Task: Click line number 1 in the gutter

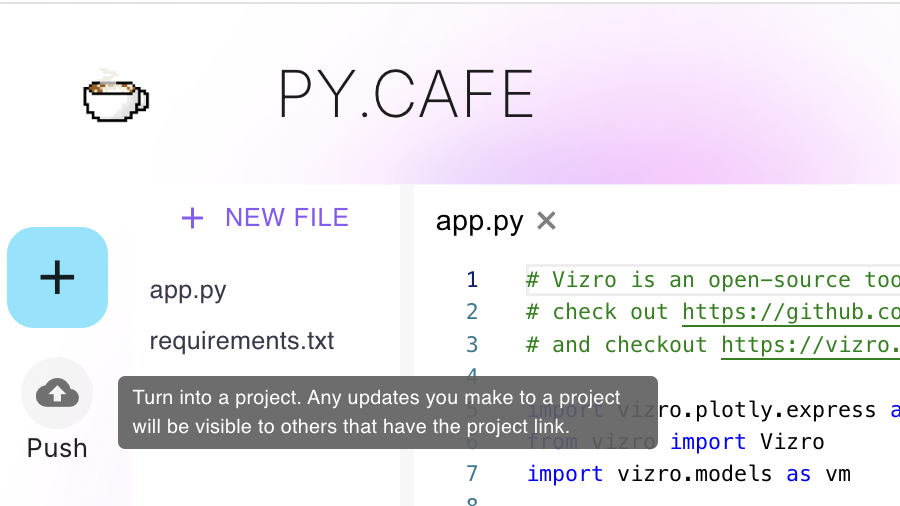Action: click(x=472, y=280)
